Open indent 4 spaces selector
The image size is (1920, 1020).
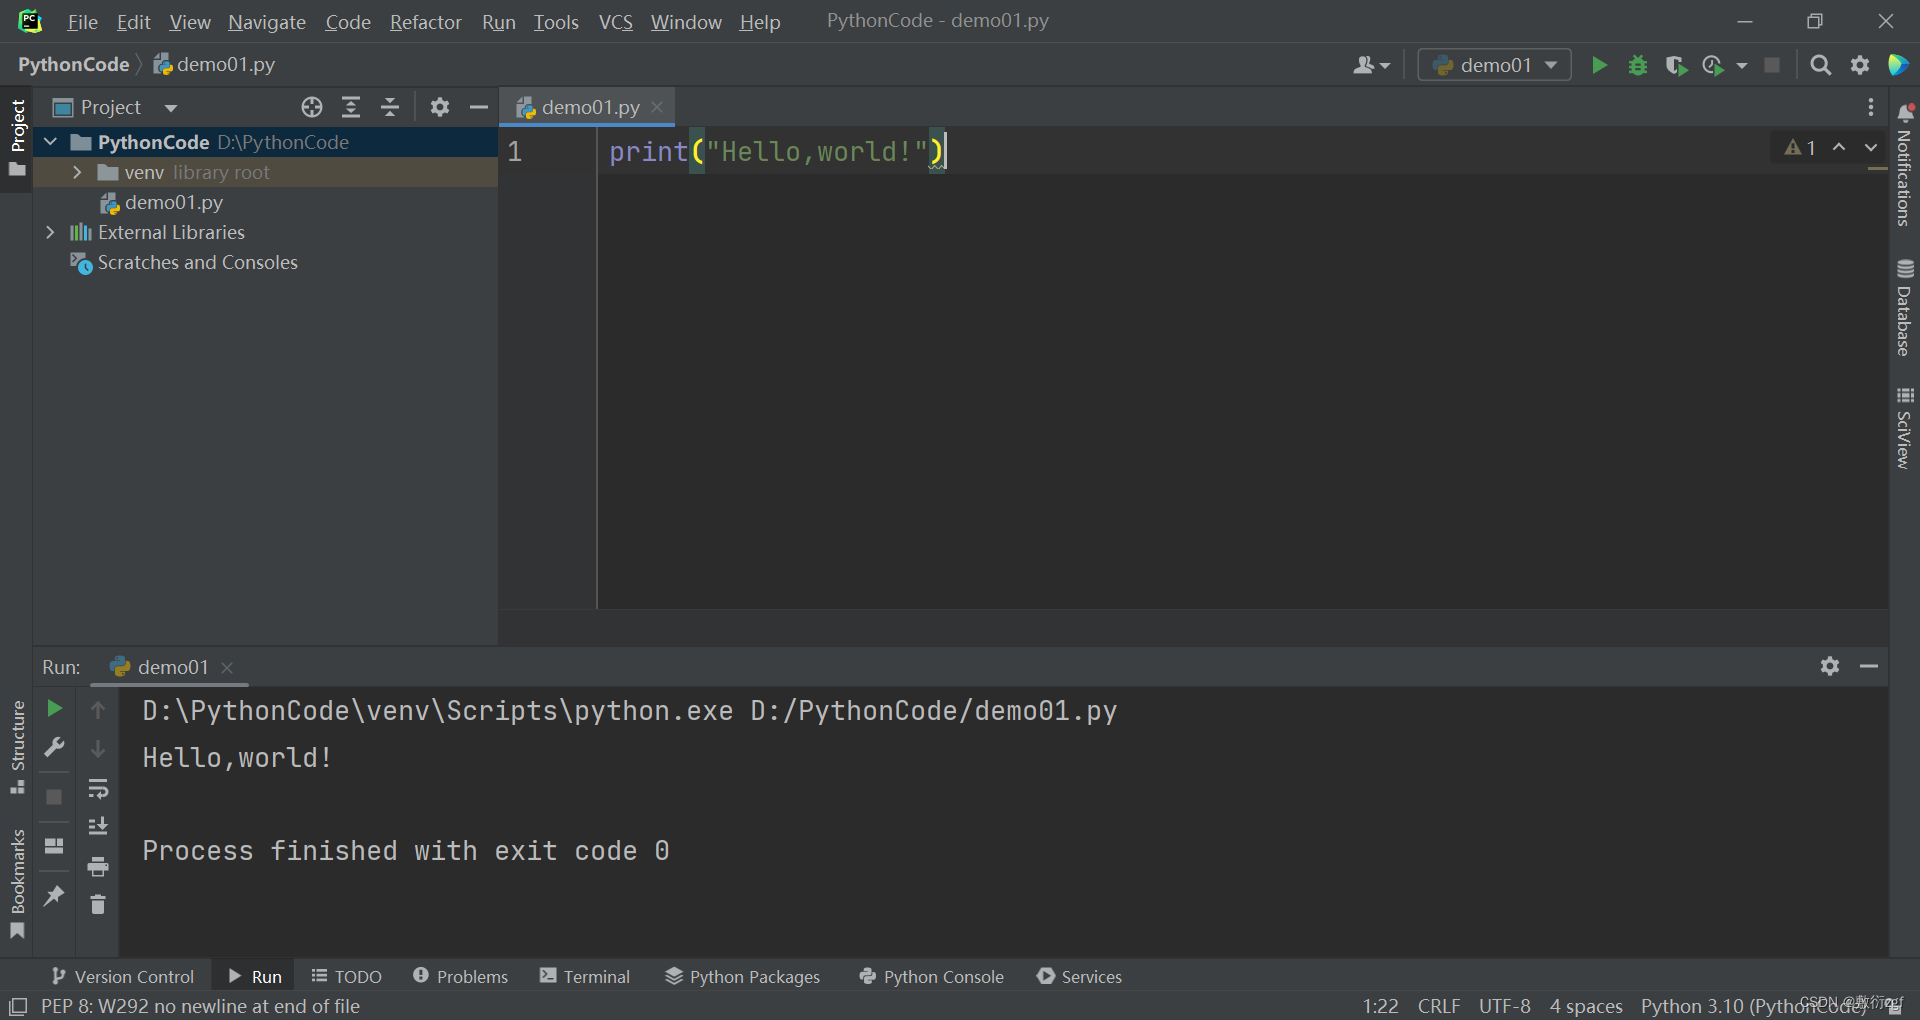tap(1586, 1006)
